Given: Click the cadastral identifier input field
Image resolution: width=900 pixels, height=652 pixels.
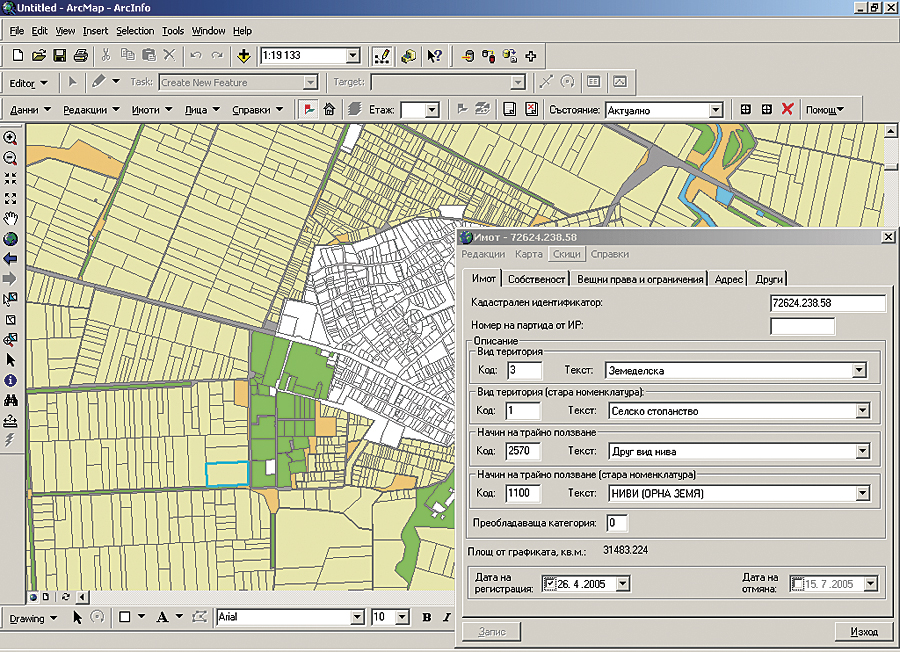Looking at the screenshot, I should point(828,303).
